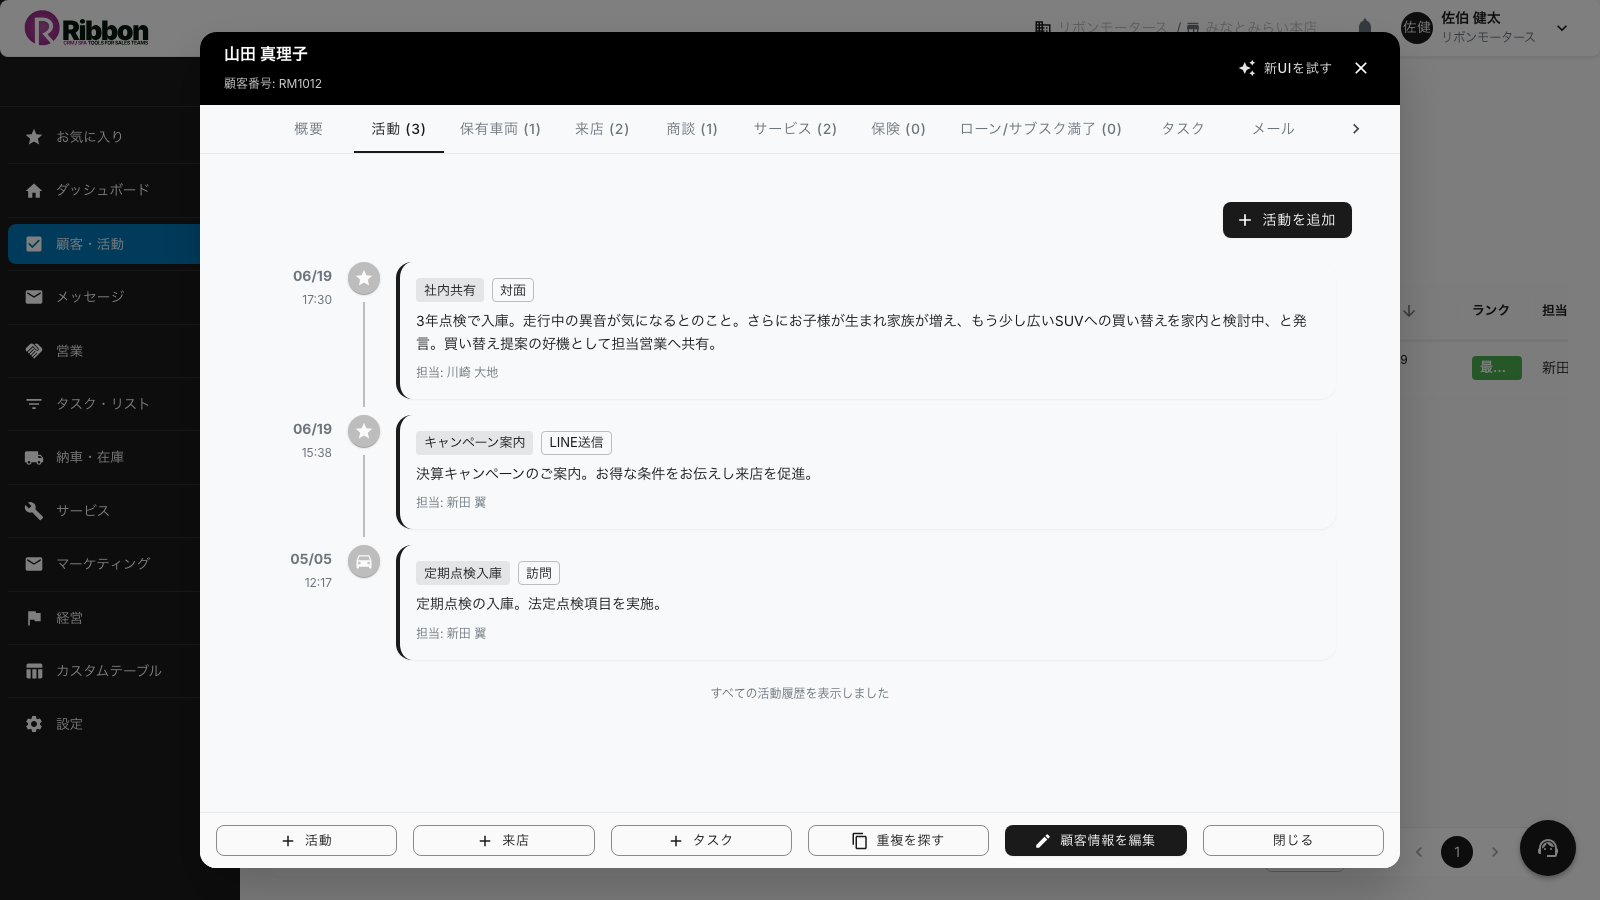
Task: Switch to 商談 (1) tab
Action: pos(692,129)
